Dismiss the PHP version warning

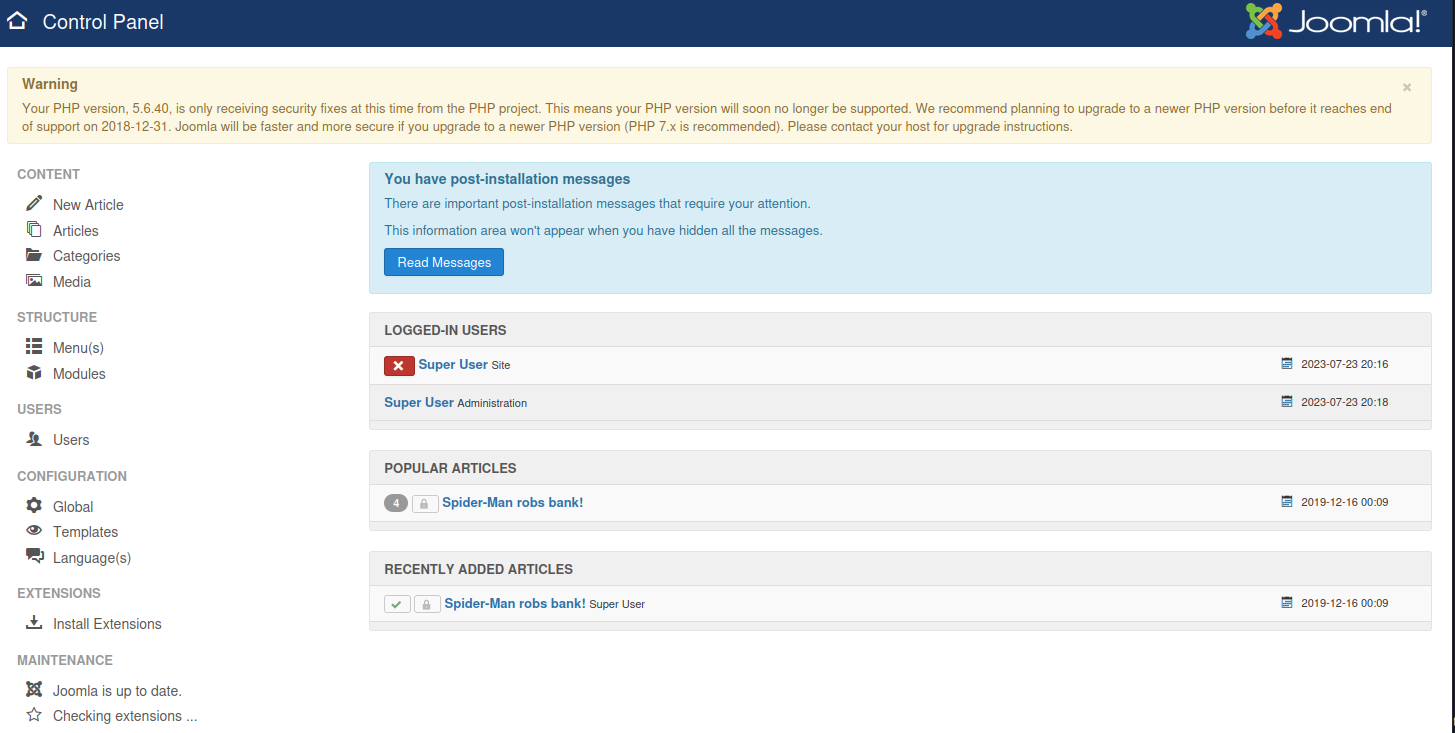(x=1406, y=88)
